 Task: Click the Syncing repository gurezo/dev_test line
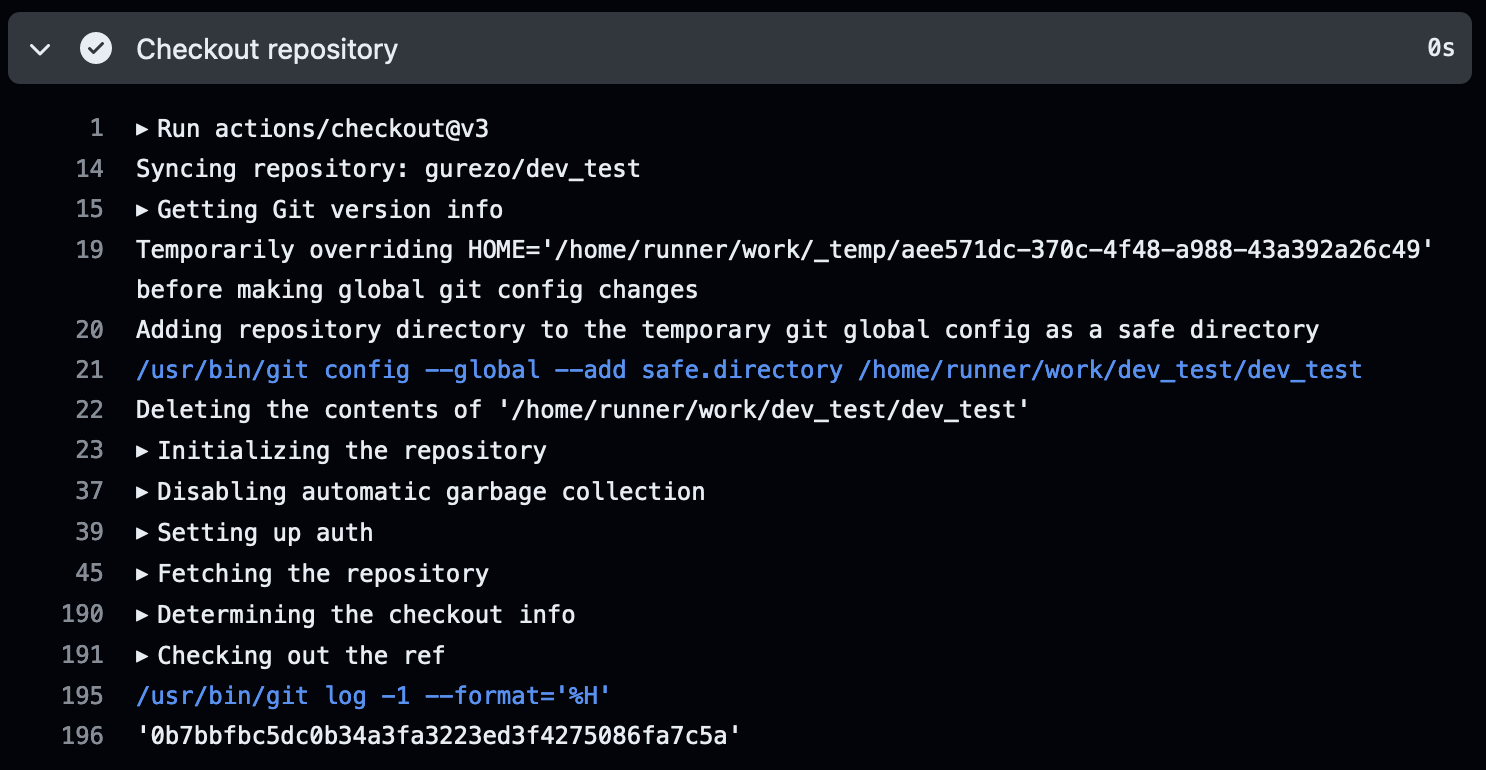click(388, 168)
